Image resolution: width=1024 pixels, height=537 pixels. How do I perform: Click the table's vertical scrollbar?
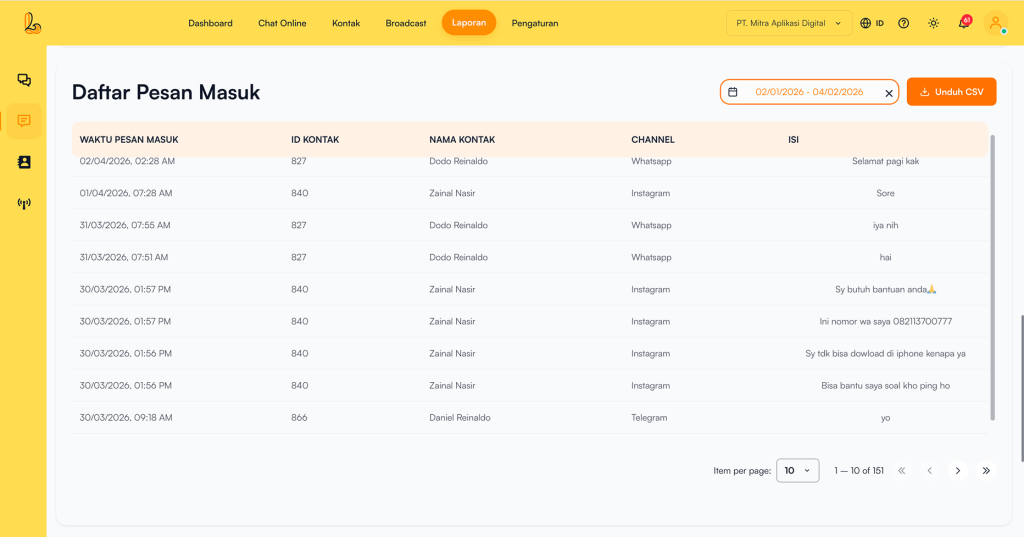click(992, 277)
